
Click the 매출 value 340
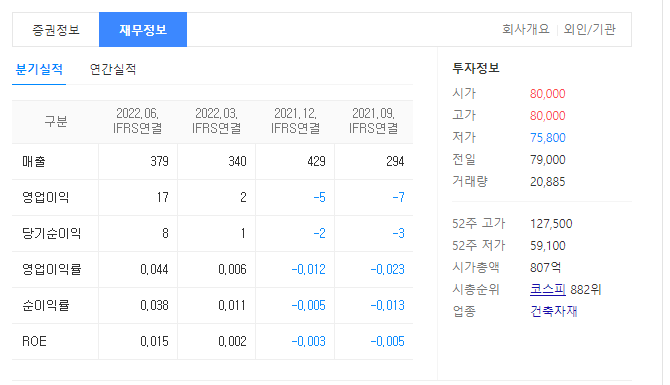pyautogui.click(x=237, y=162)
